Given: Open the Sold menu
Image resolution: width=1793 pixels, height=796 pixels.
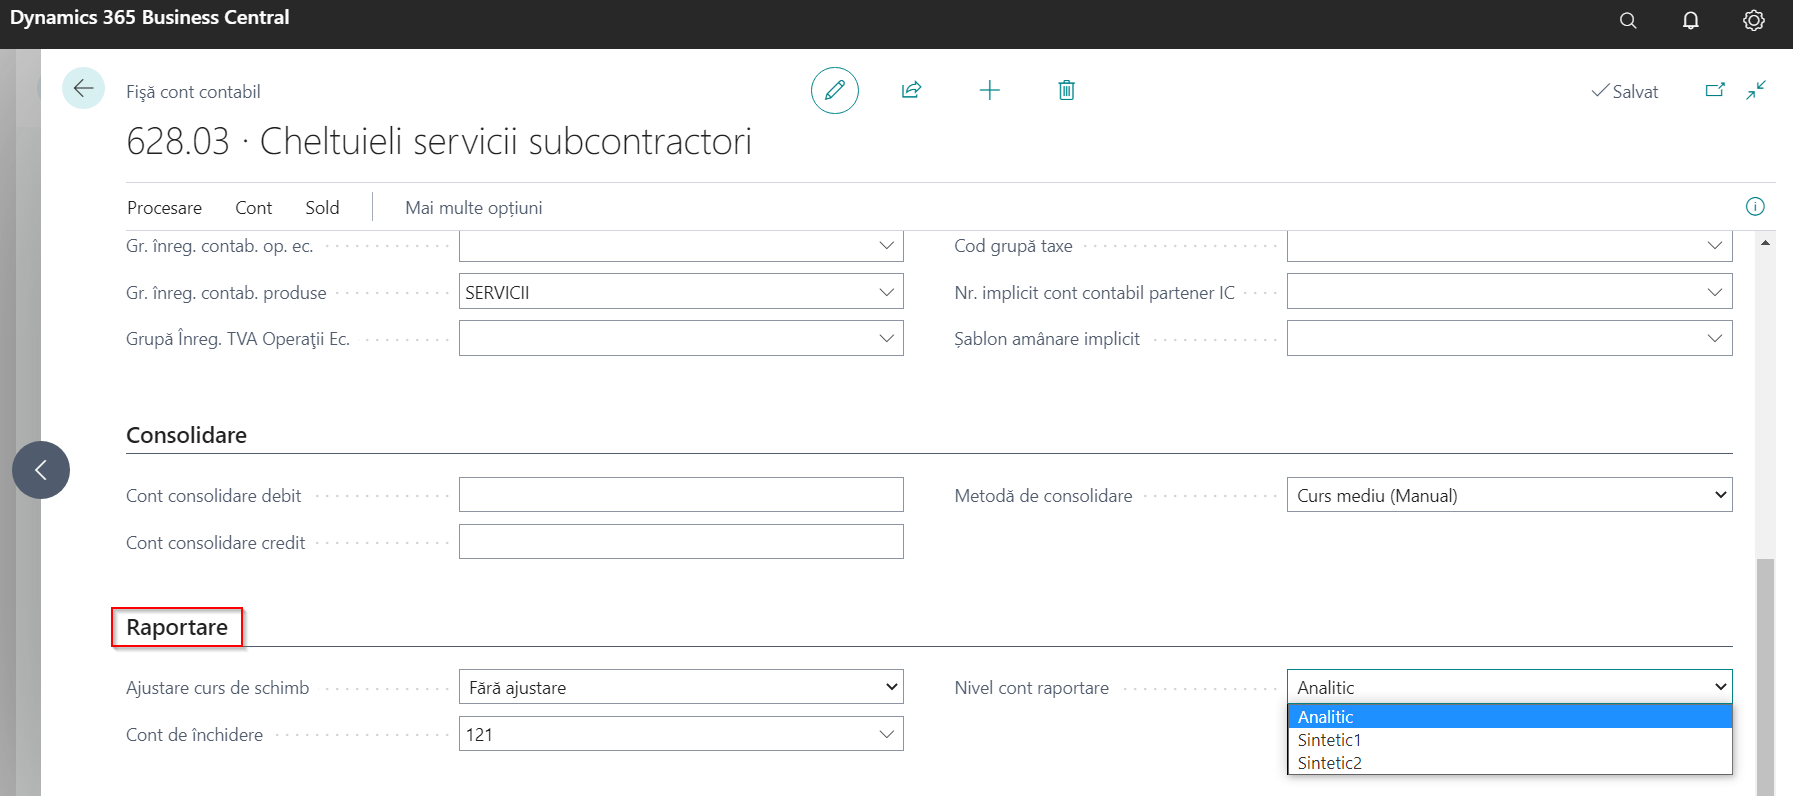Looking at the screenshot, I should pos(322,208).
